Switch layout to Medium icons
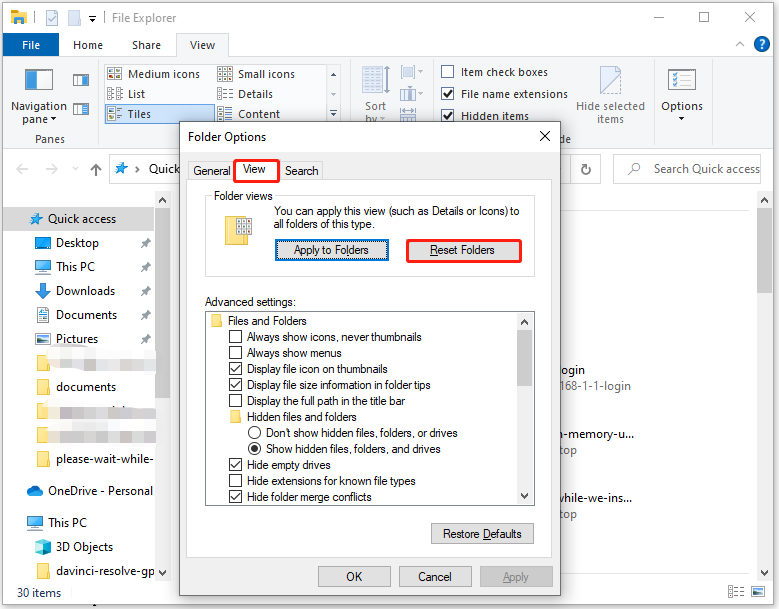Viewport: 779px width, 609px height. click(154, 74)
